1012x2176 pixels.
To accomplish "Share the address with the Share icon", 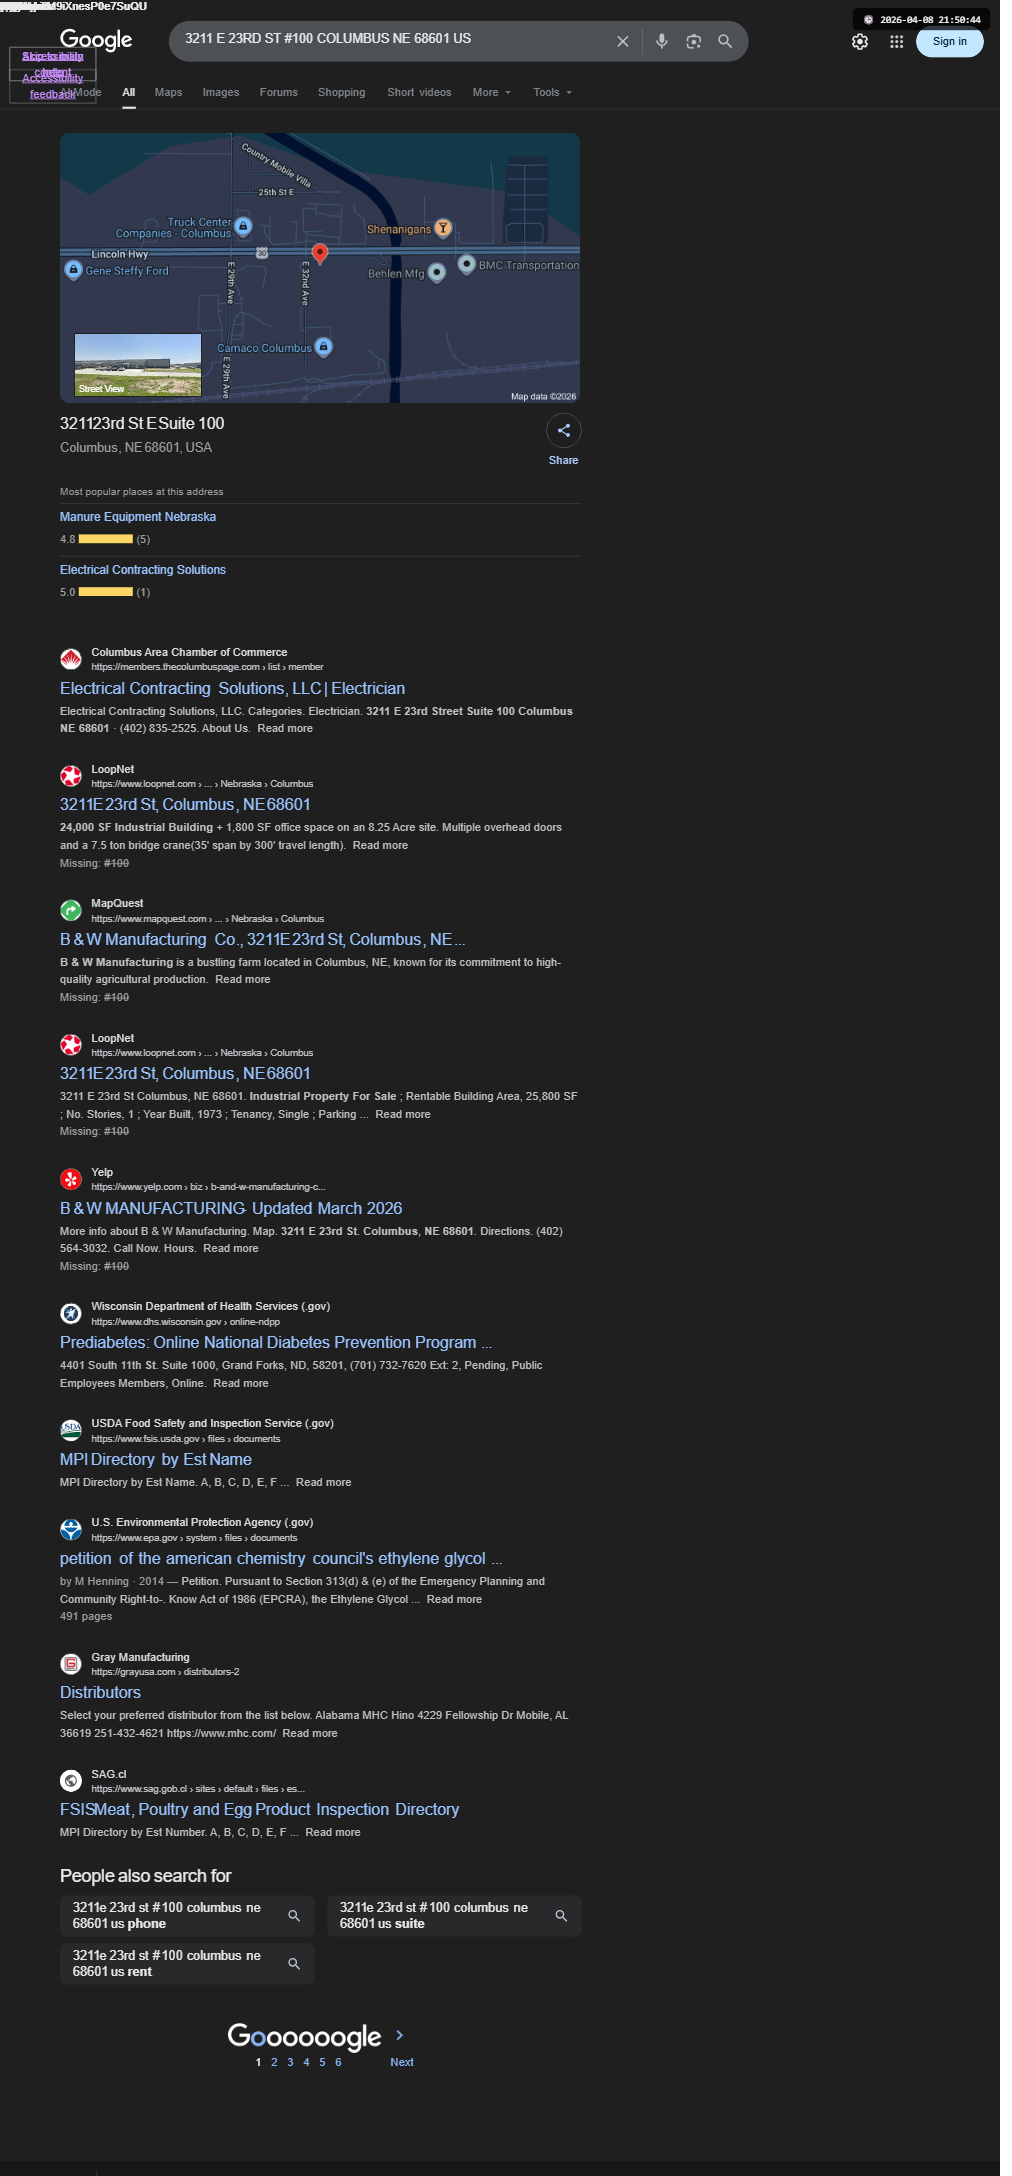I will click(x=564, y=431).
